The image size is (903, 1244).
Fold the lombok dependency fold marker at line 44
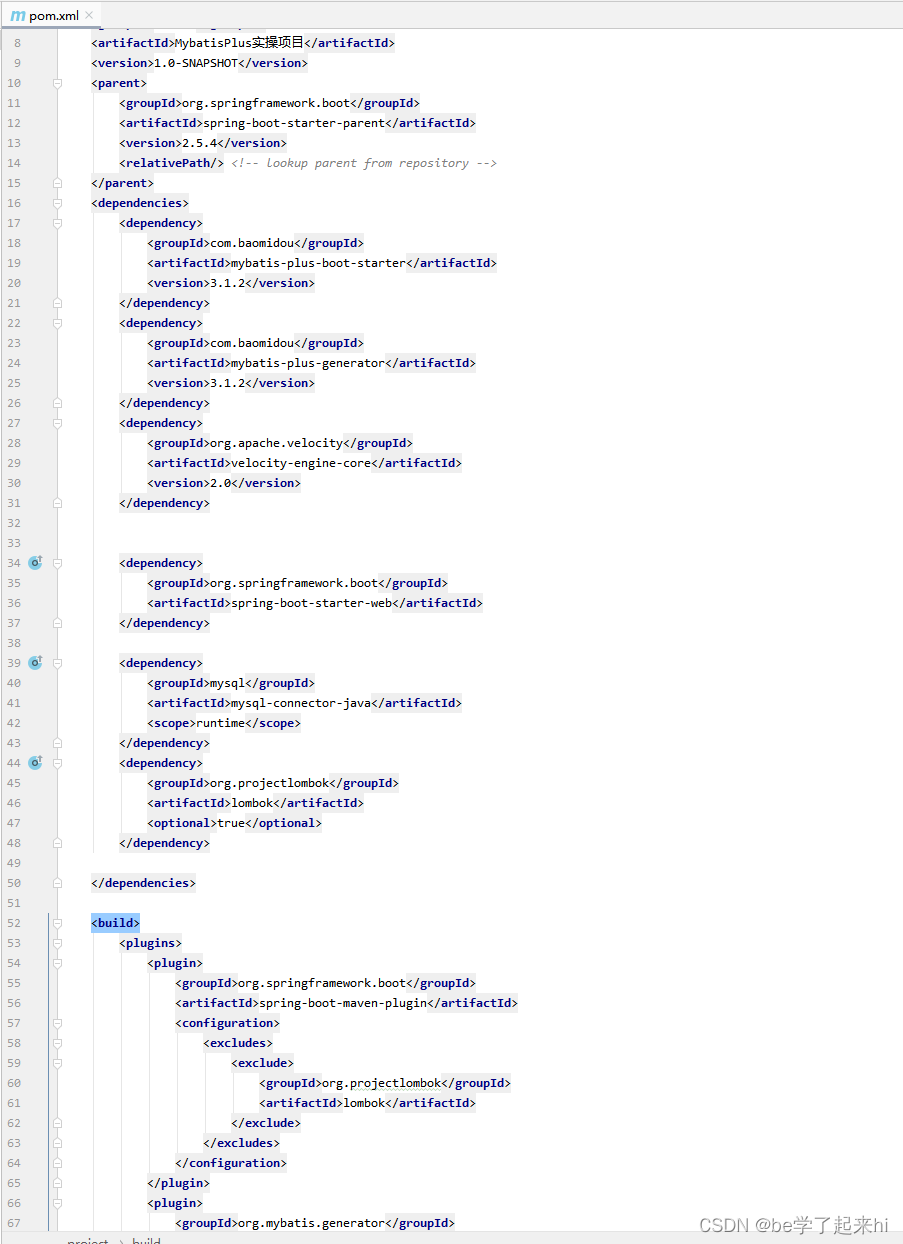58,763
